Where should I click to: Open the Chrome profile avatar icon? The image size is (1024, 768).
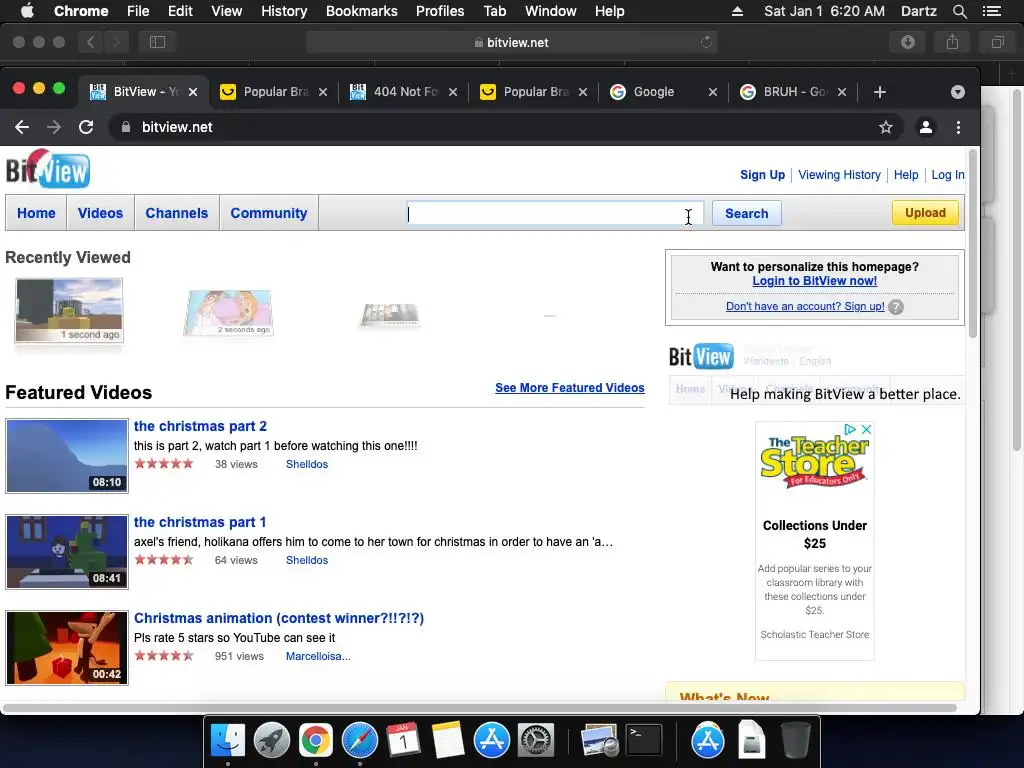pos(925,127)
